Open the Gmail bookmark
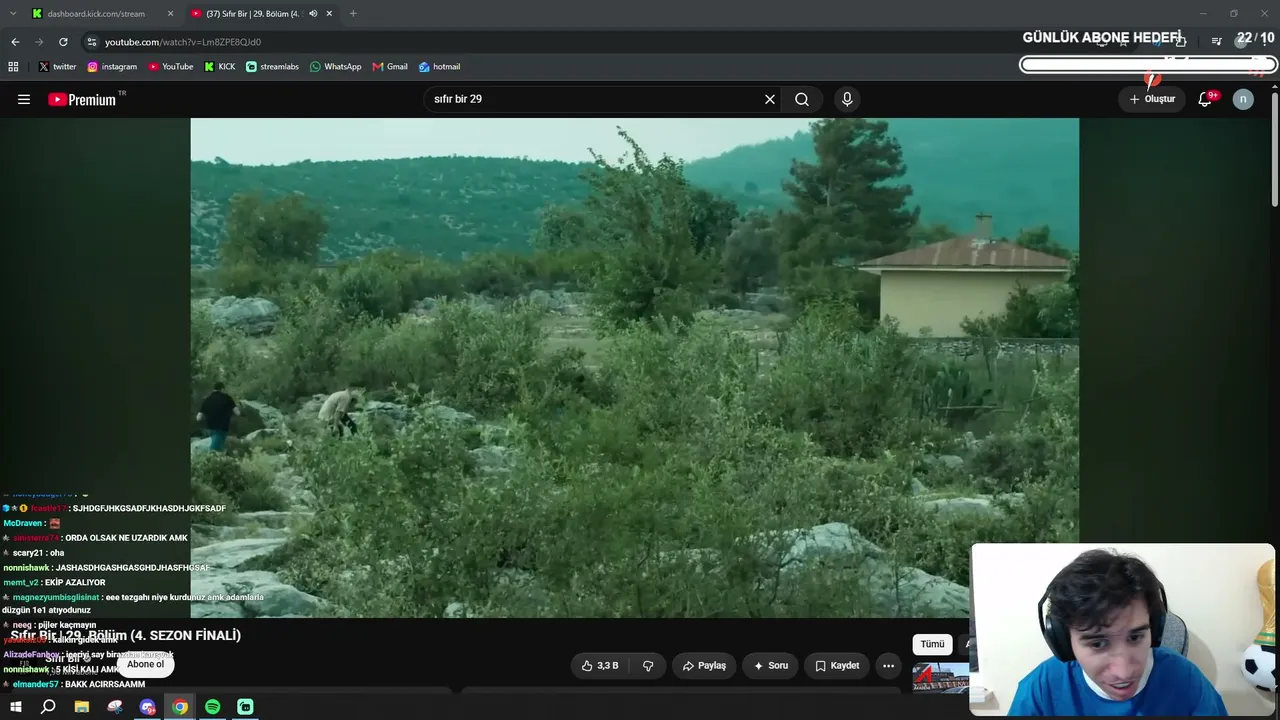Image resolution: width=1280 pixels, height=720 pixels. click(x=390, y=67)
